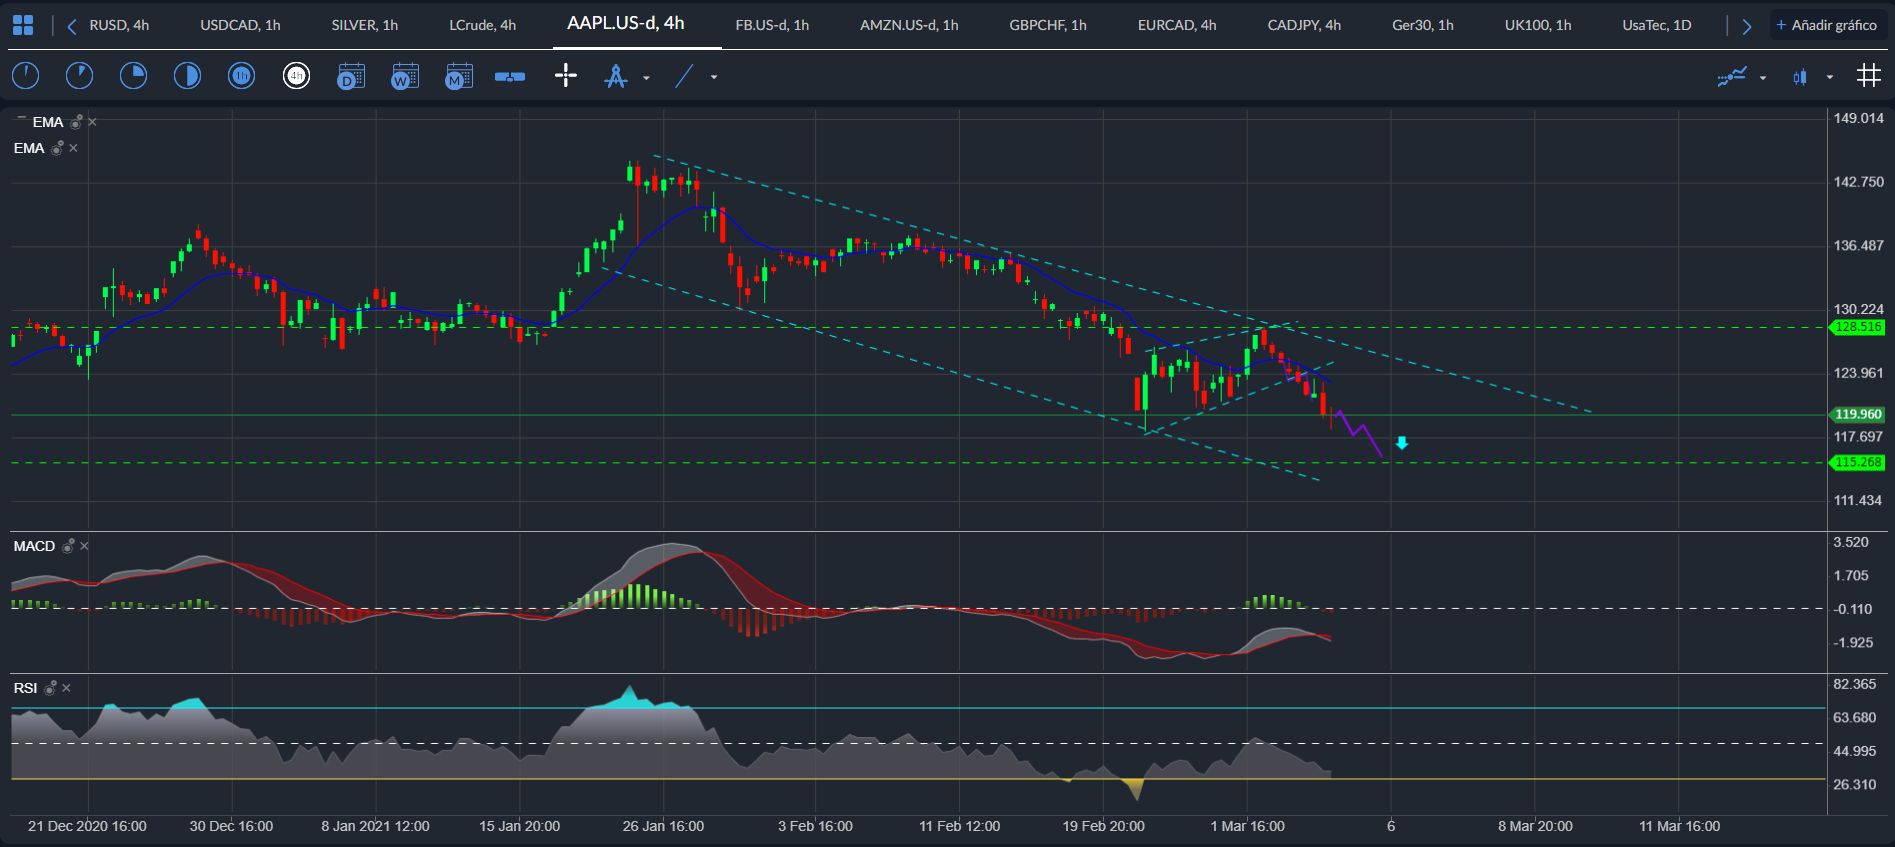The image size is (1895, 847).
Task: Open the indicators chart icon
Action: [1732, 76]
